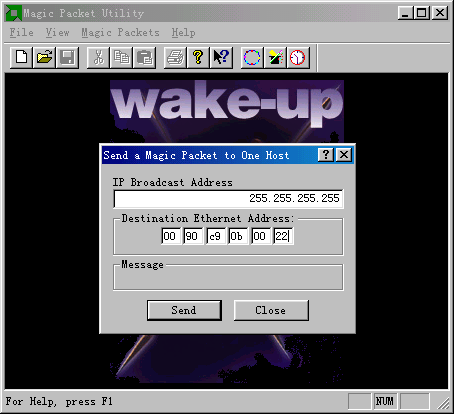454x414 pixels.
Task: Maximize the Magic Packet Utility window
Action: tap(422, 13)
